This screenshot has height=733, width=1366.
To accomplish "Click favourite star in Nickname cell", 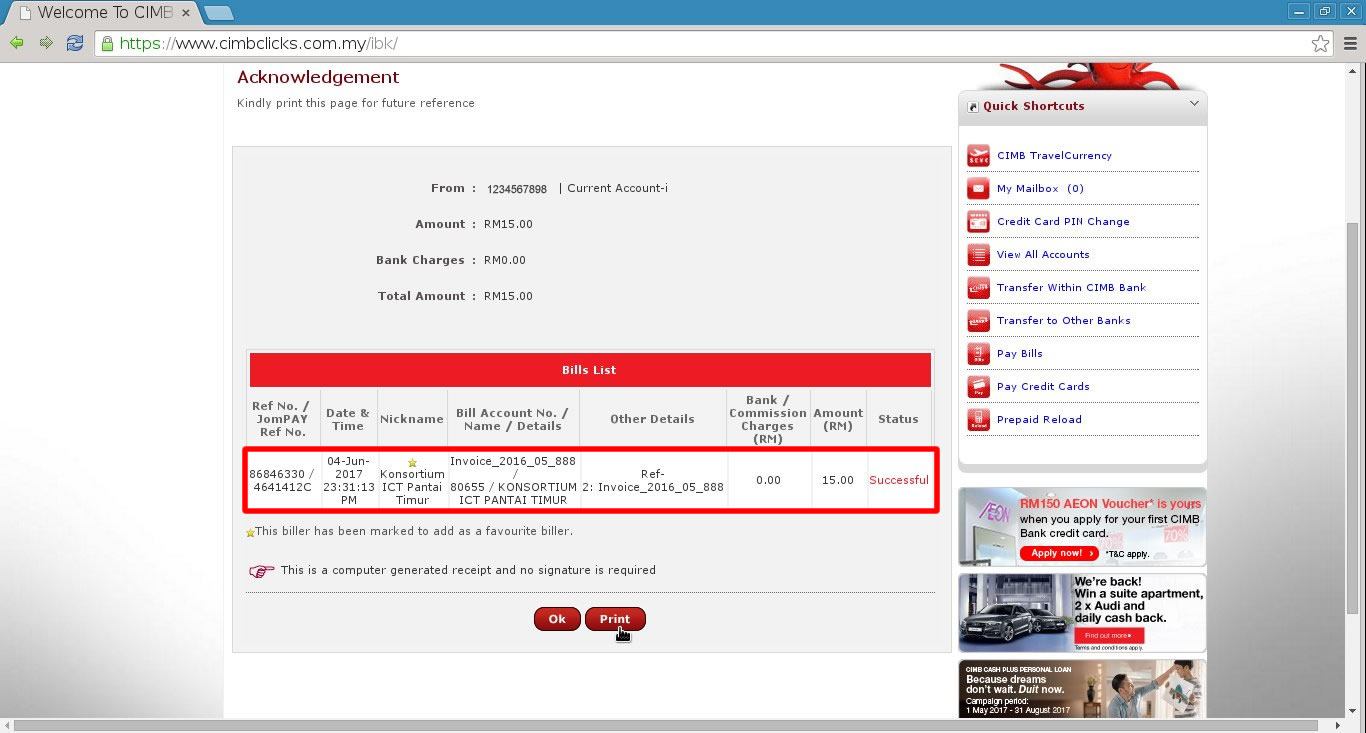I will [x=412, y=463].
